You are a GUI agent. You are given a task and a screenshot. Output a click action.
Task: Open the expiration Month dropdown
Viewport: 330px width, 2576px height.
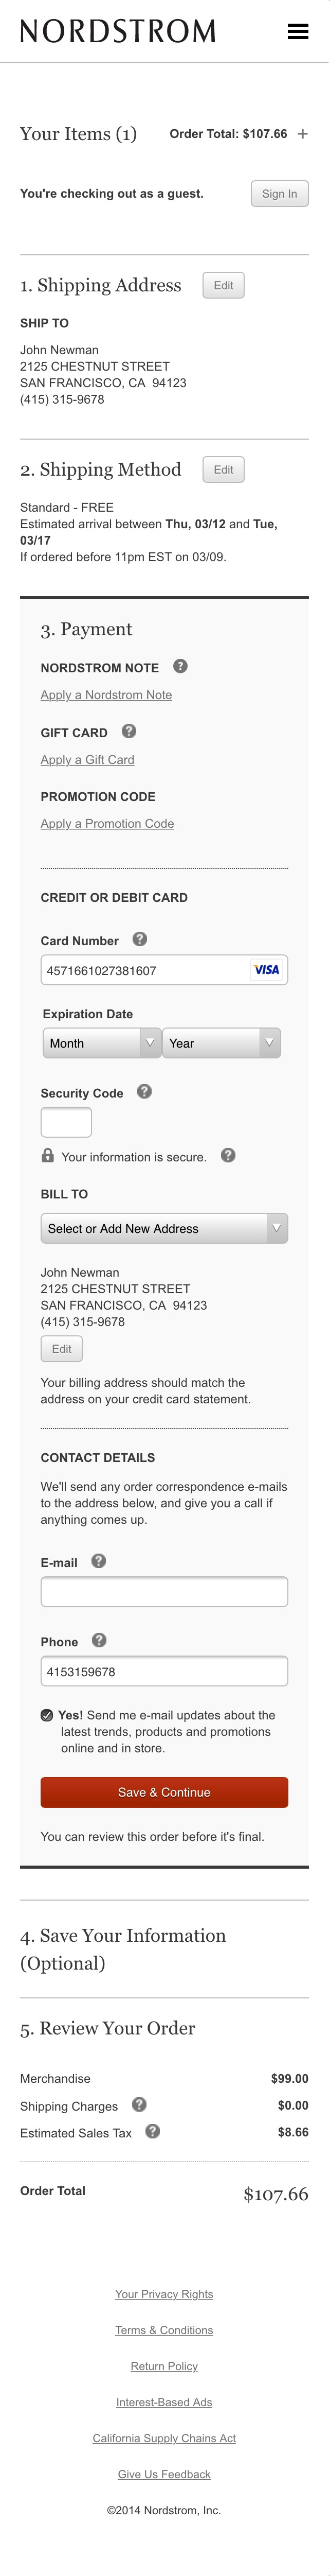pos(99,1042)
